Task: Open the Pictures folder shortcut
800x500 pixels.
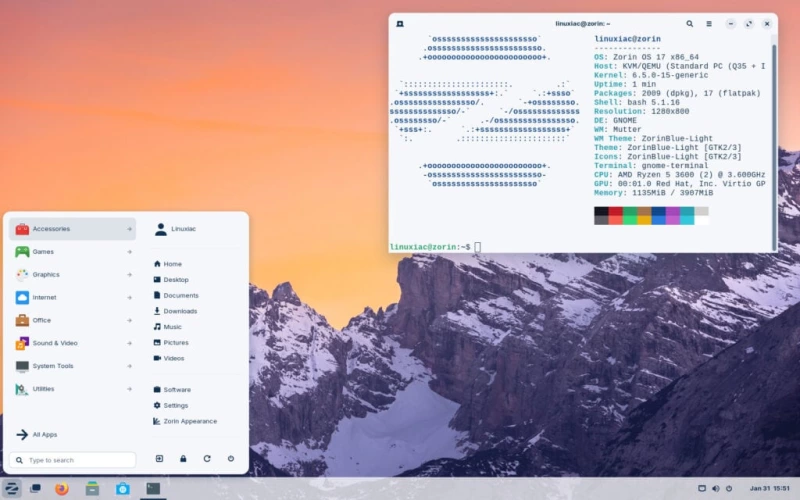Action: click(171, 342)
